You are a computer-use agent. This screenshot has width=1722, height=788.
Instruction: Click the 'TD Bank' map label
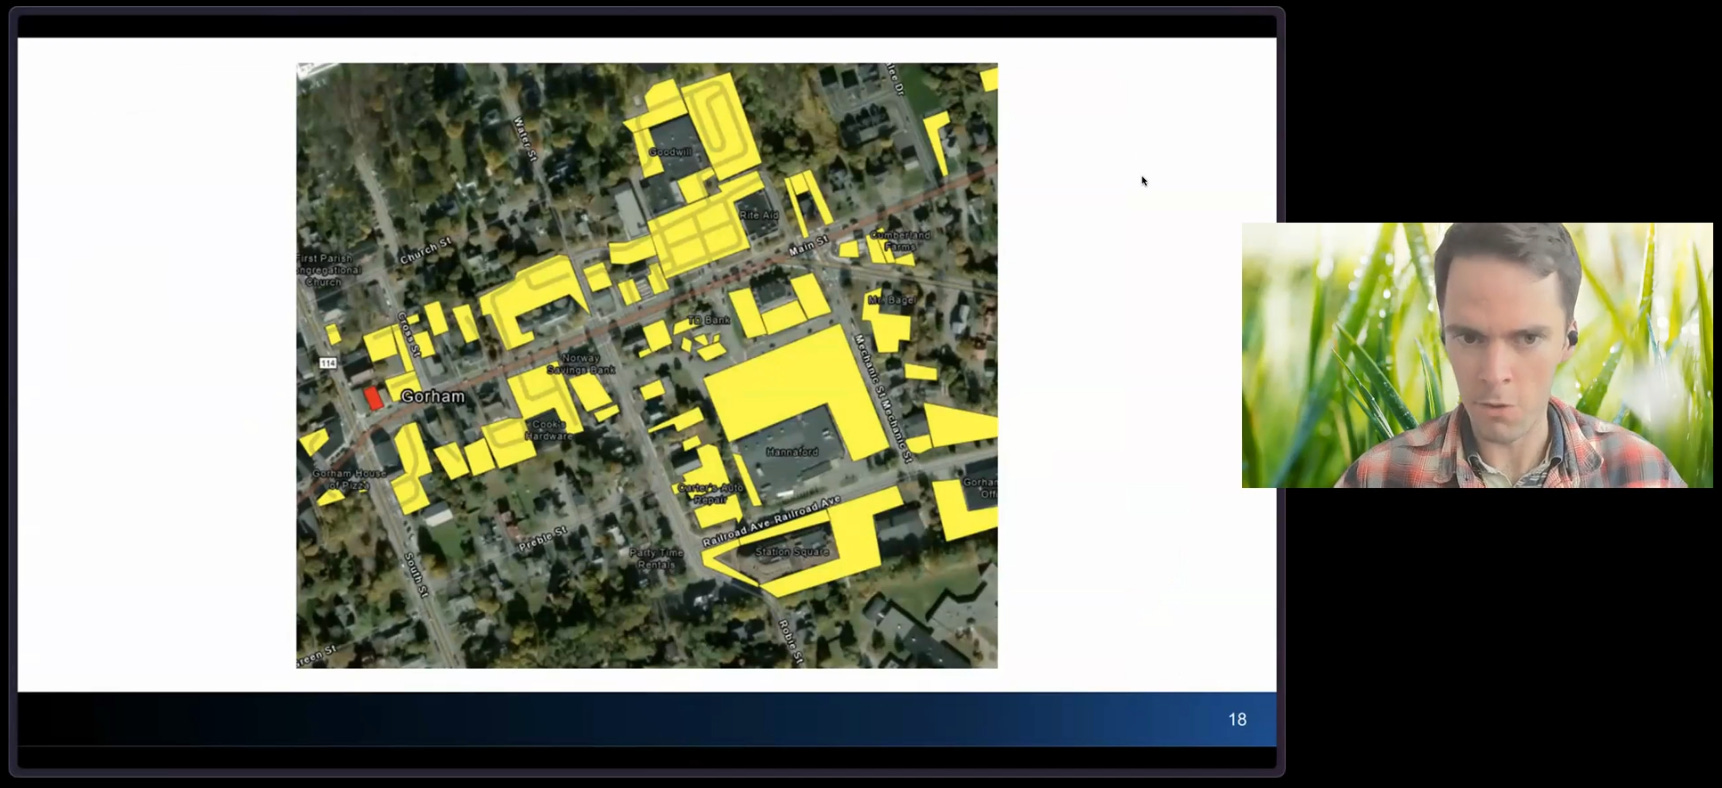coord(709,320)
